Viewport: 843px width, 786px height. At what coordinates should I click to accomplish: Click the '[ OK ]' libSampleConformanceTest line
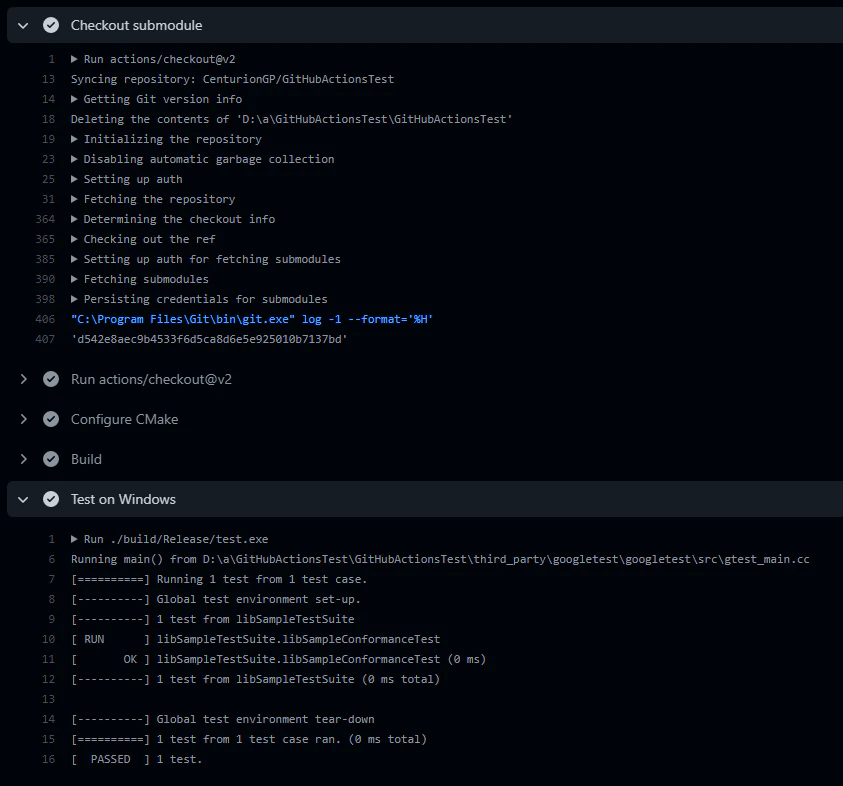[278, 659]
